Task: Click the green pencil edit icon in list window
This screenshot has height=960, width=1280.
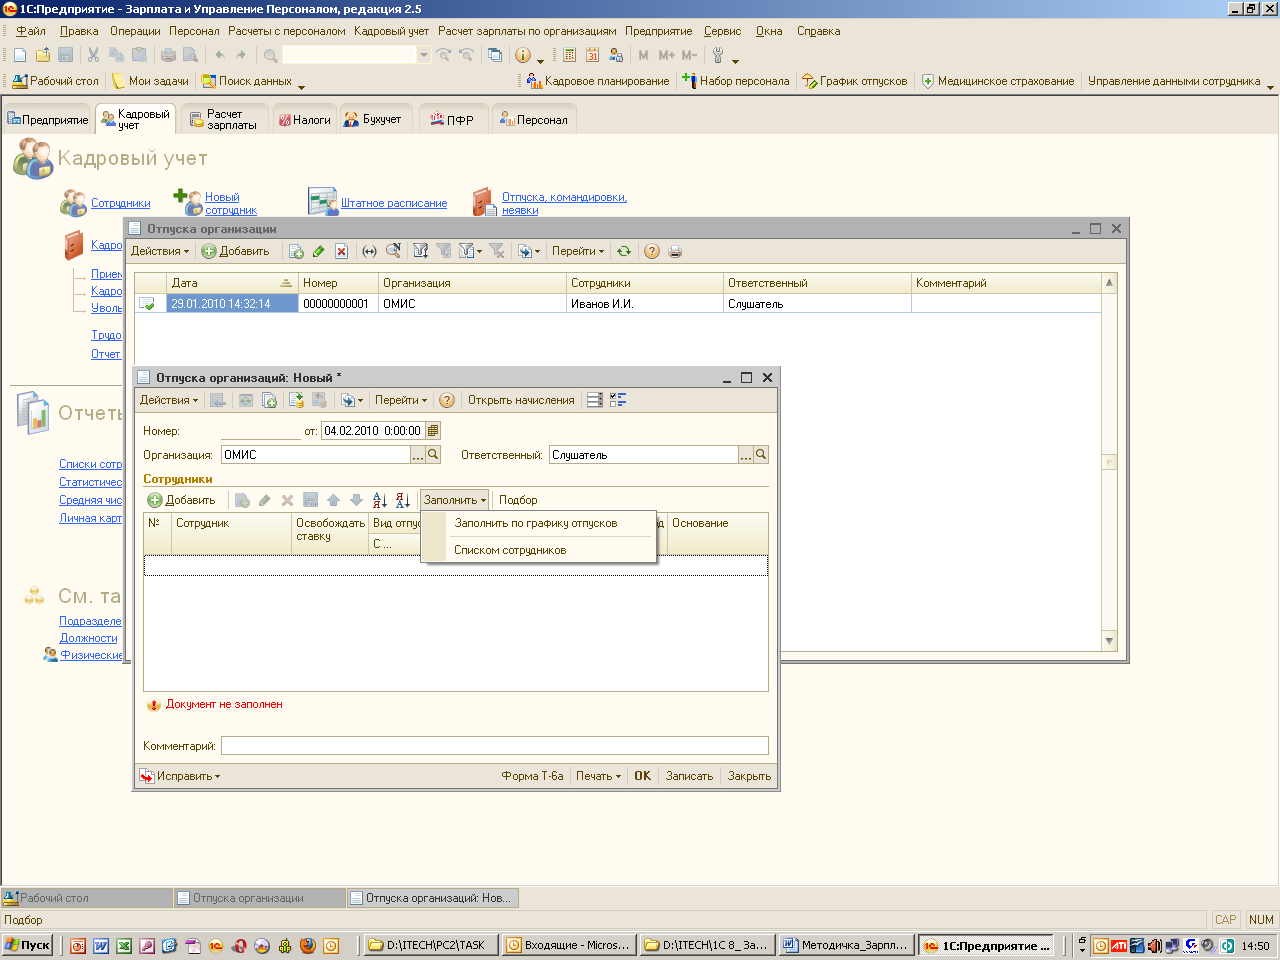Action: coord(319,251)
